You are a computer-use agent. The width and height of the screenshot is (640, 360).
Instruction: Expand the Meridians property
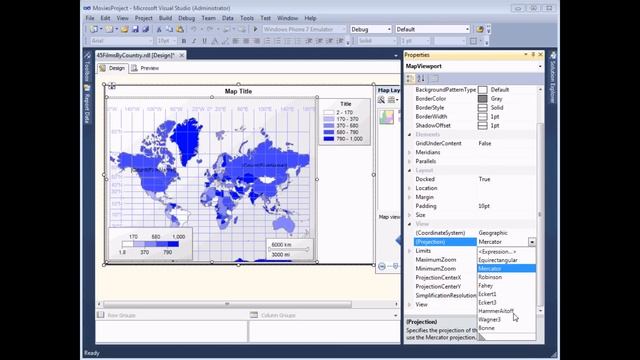point(409,152)
